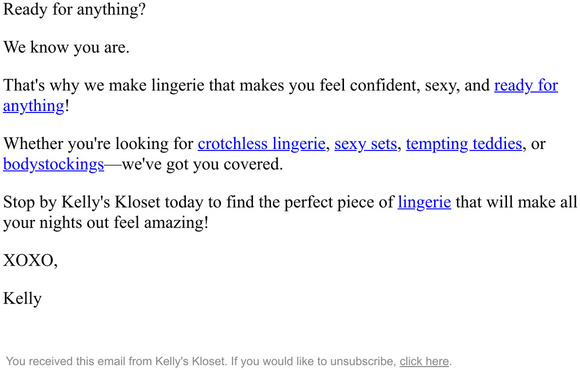Click "we've got you covered" text

coord(202,164)
